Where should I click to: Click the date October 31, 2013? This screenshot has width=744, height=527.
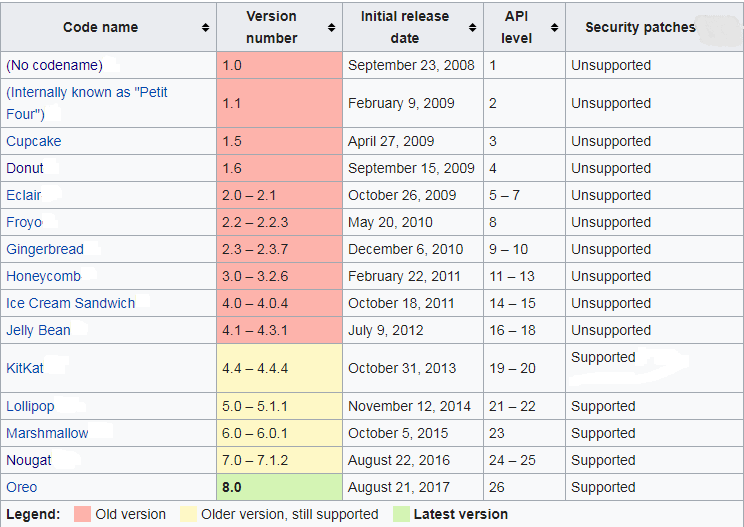(402, 368)
